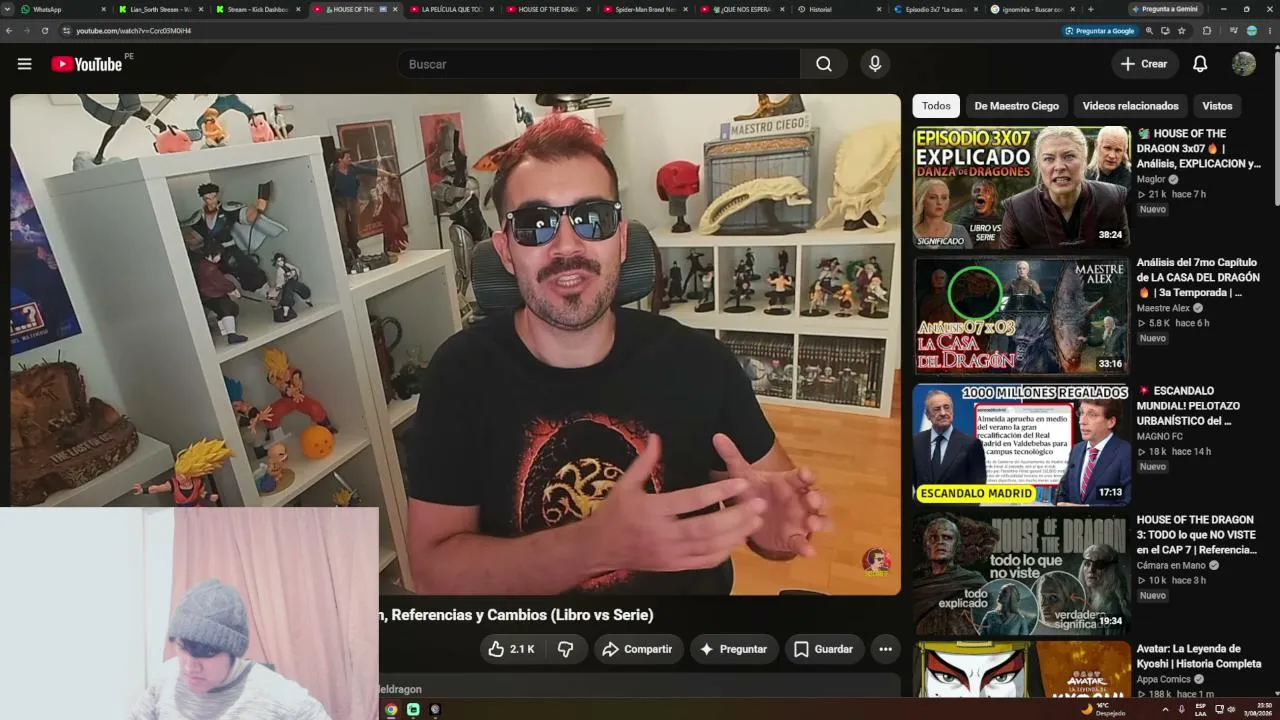Click the Crear button
1280x720 pixels.
pos(1144,64)
